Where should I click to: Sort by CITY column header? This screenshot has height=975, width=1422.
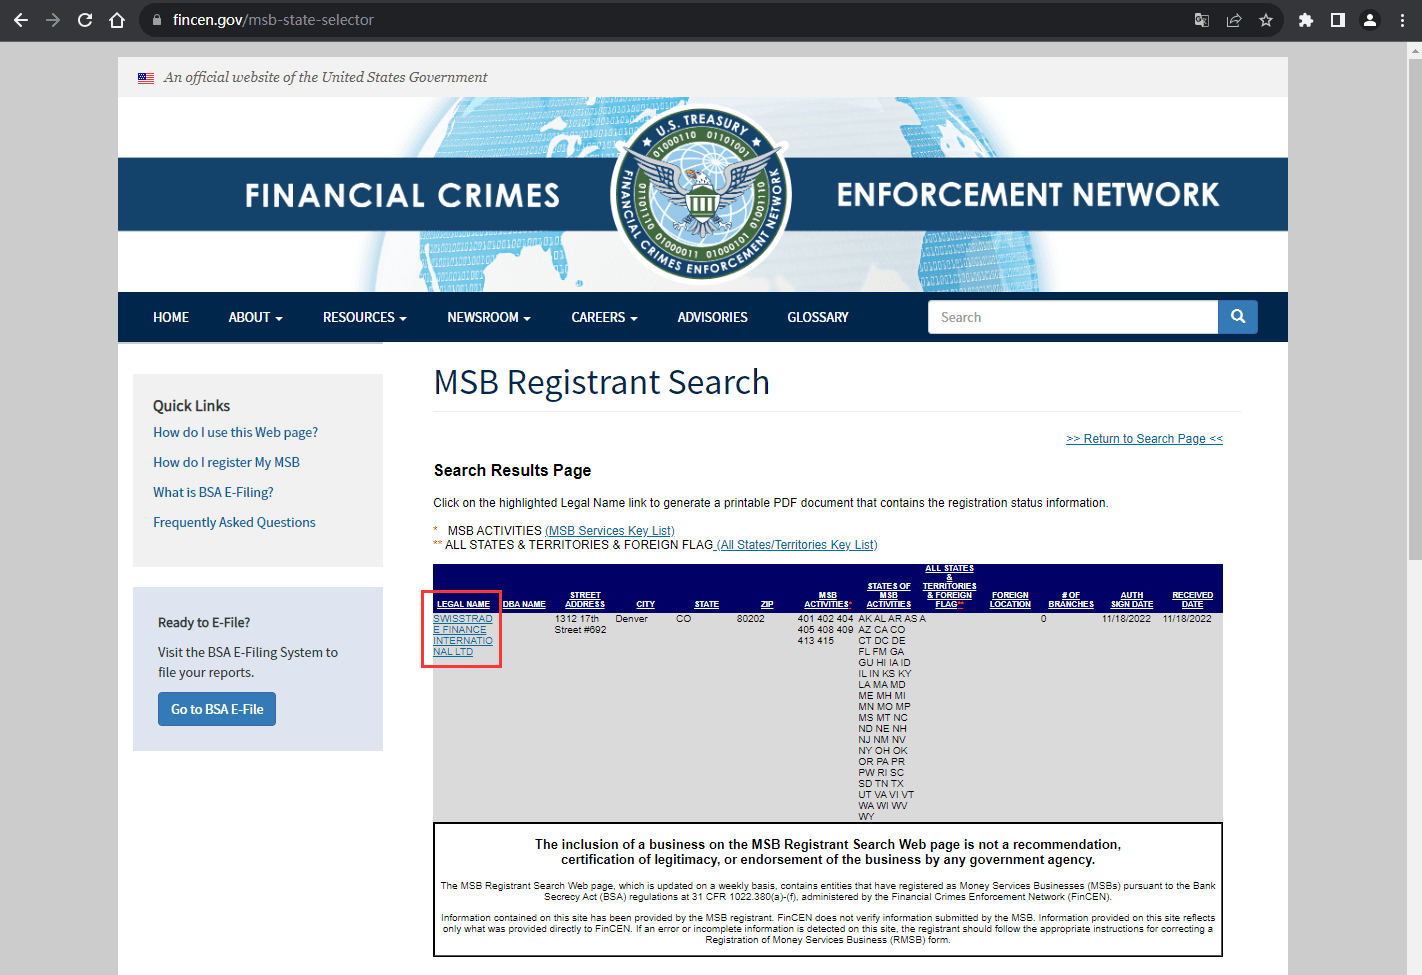click(x=646, y=604)
